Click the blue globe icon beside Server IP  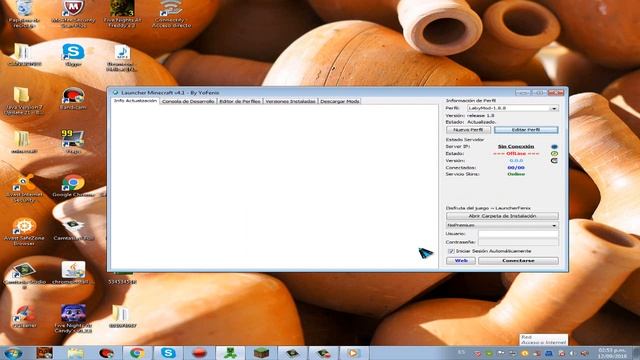[554, 147]
